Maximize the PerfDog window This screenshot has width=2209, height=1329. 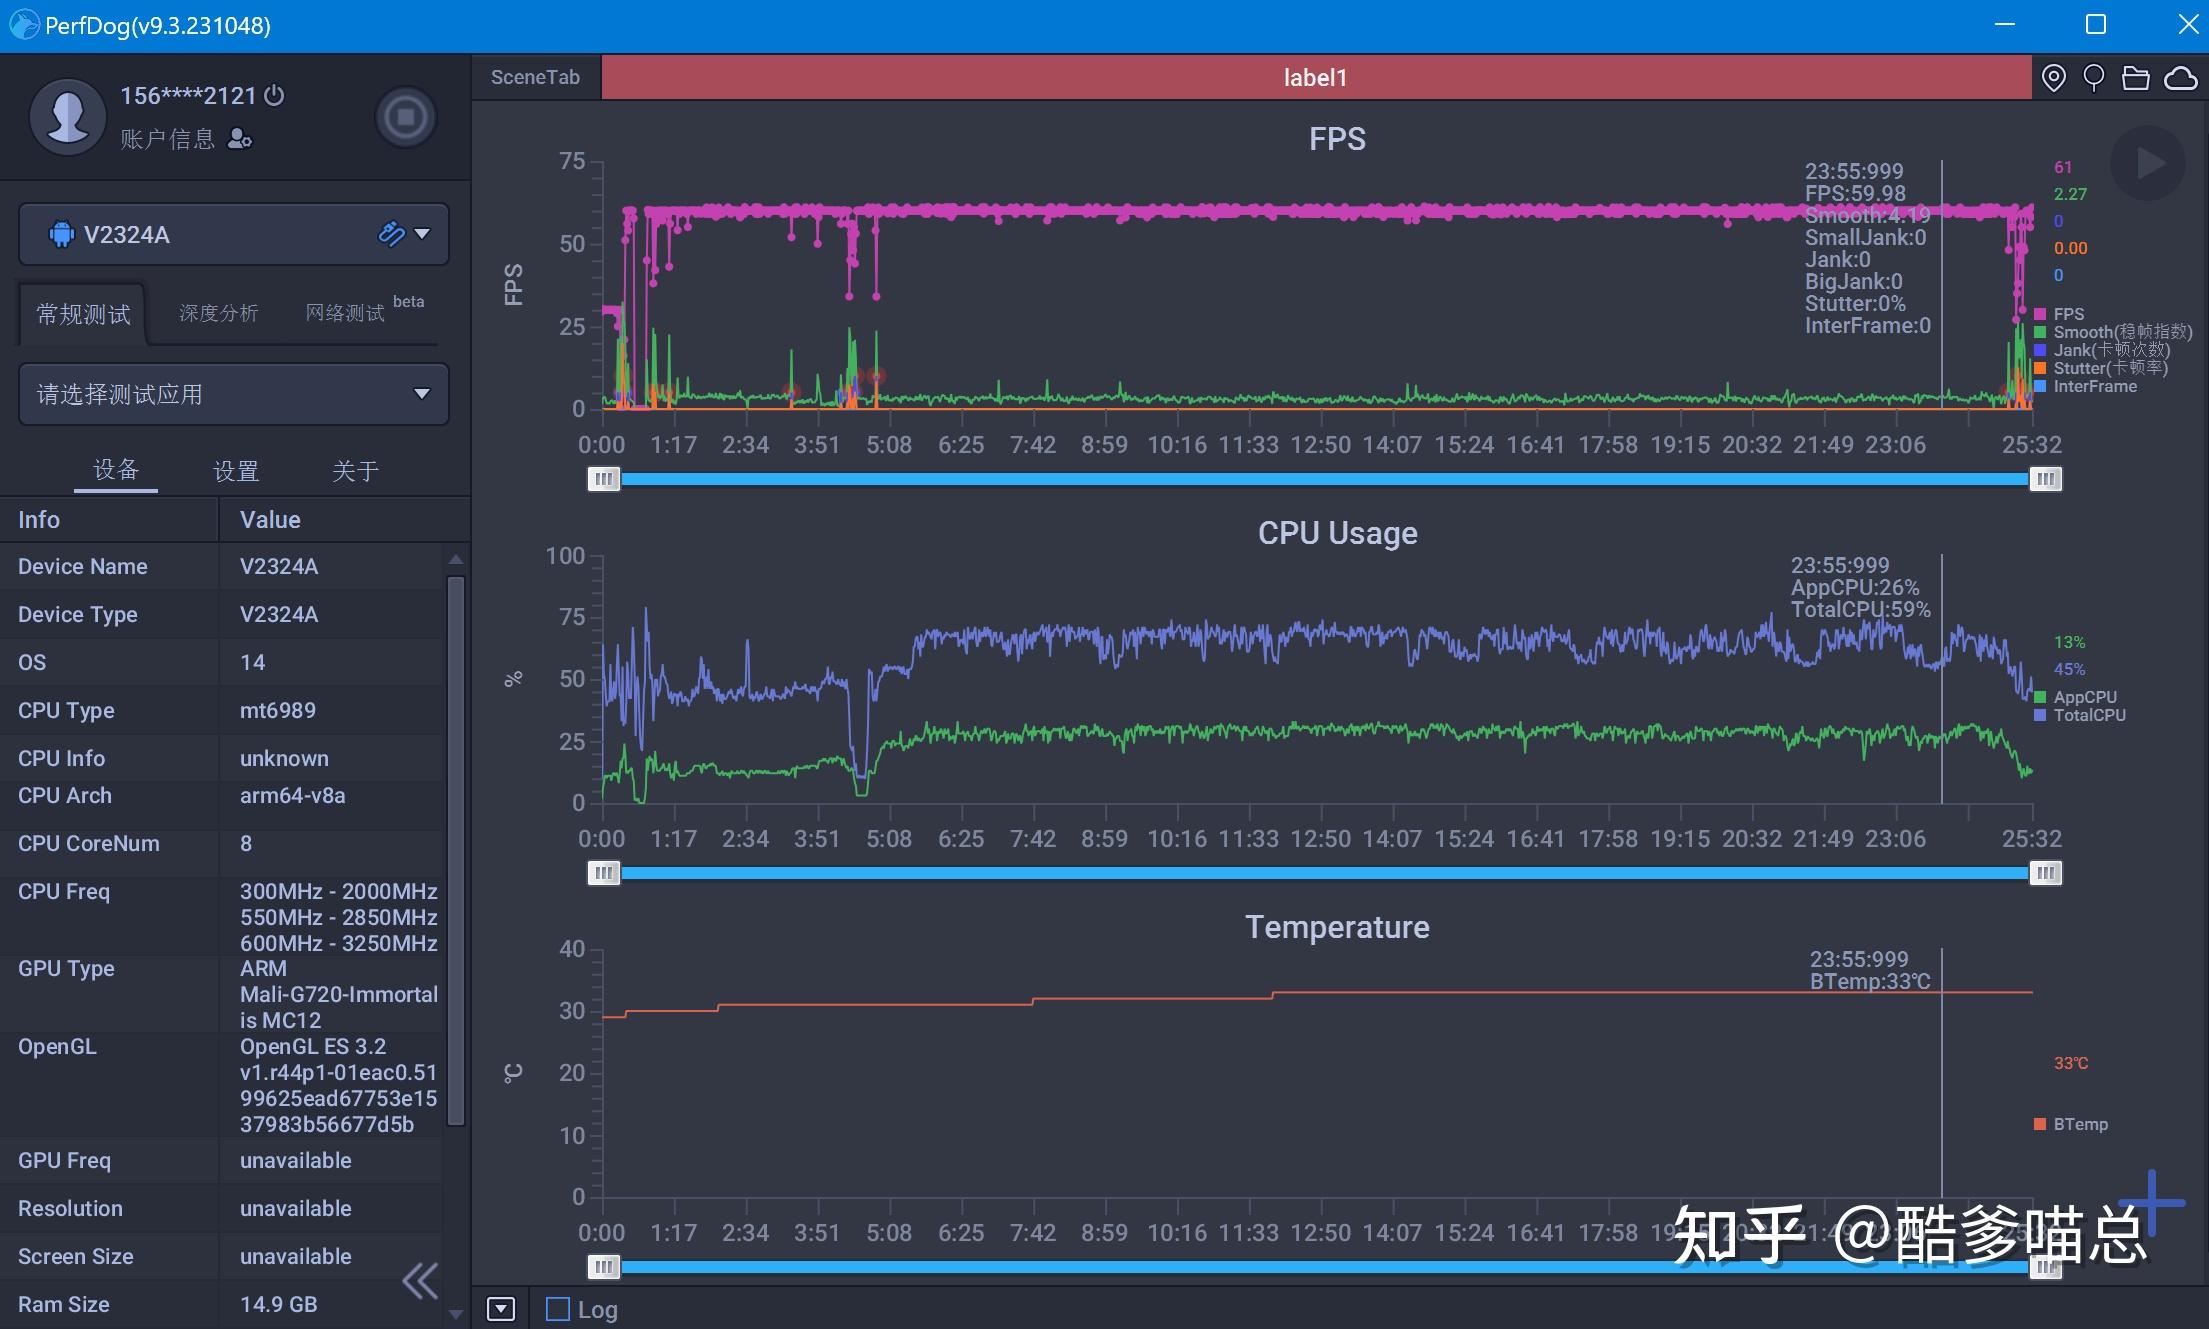click(2096, 25)
